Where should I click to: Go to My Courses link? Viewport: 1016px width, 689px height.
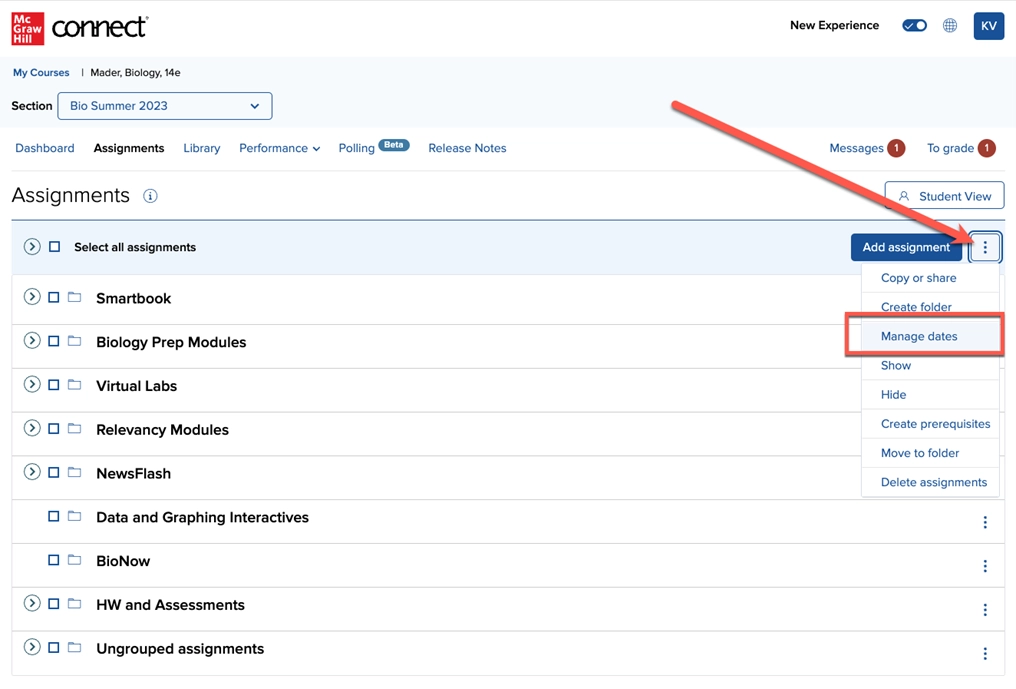pyautogui.click(x=41, y=73)
